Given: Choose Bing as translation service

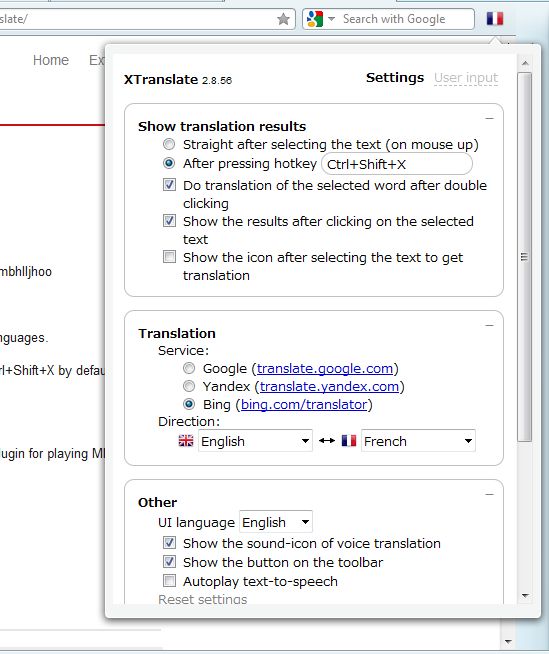Looking at the screenshot, I should [x=189, y=404].
